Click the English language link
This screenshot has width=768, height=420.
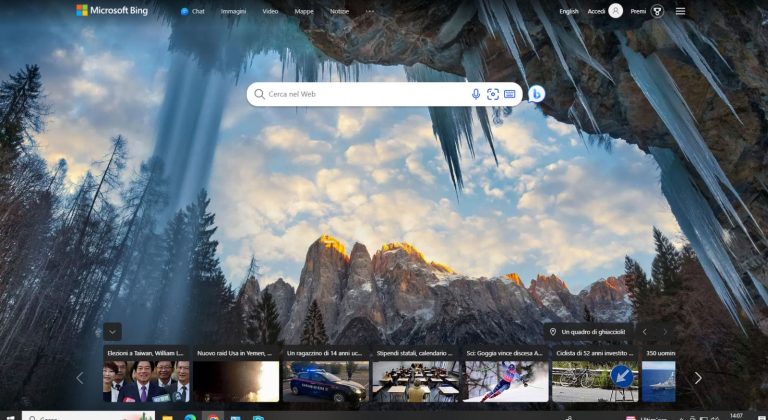coord(569,11)
